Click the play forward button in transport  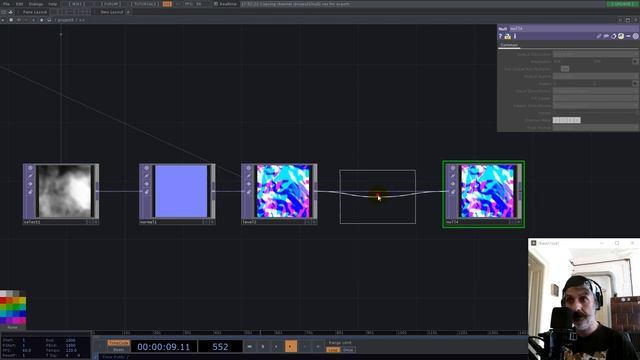[x=291, y=347]
